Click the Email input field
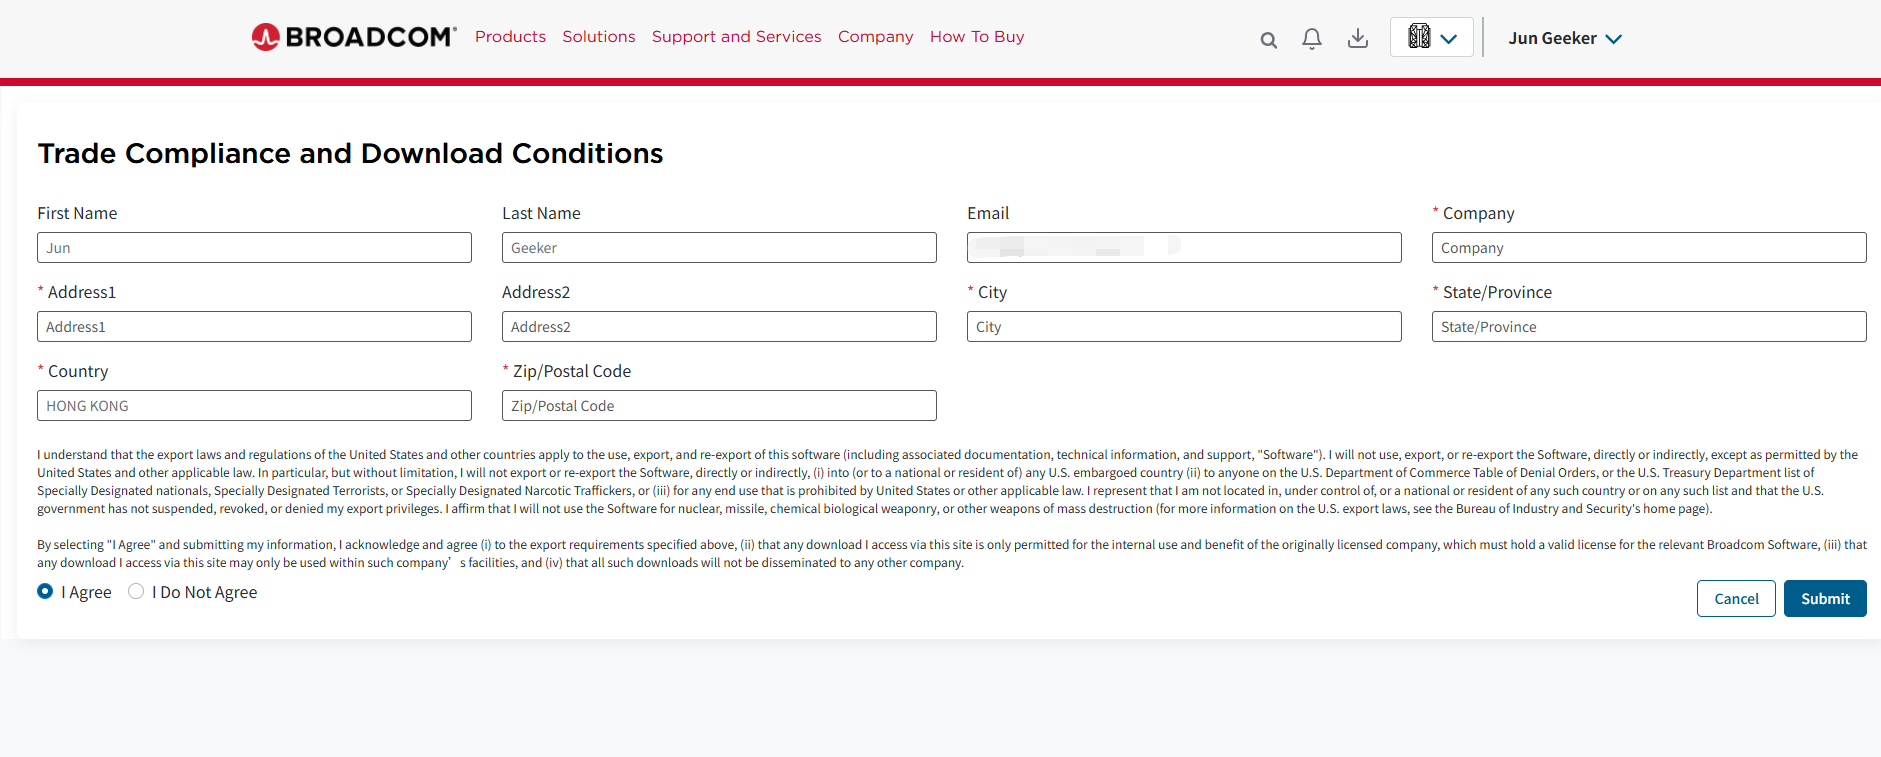Viewport: 1881px width, 757px height. [1184, 248]
